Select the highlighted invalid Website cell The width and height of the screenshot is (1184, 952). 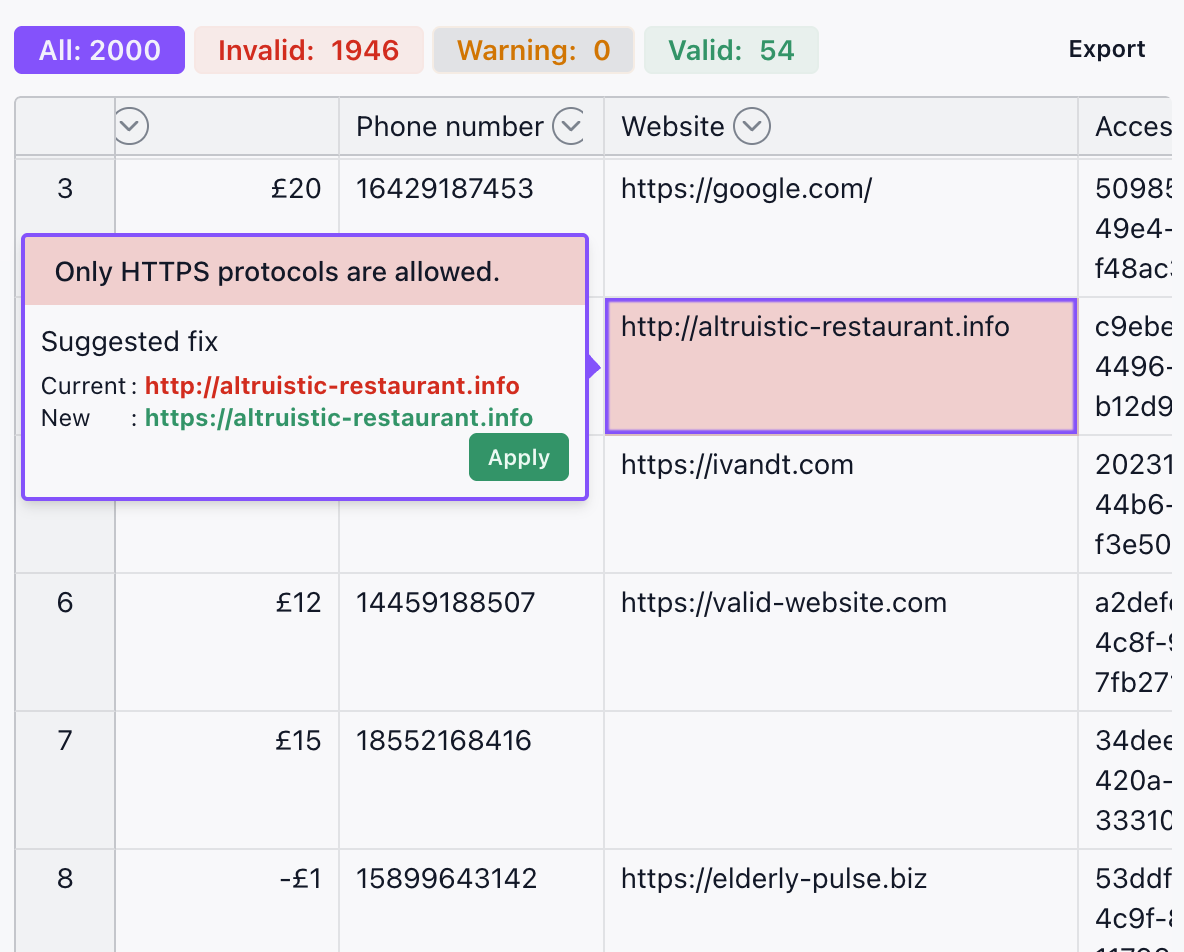tap(840, 366)
